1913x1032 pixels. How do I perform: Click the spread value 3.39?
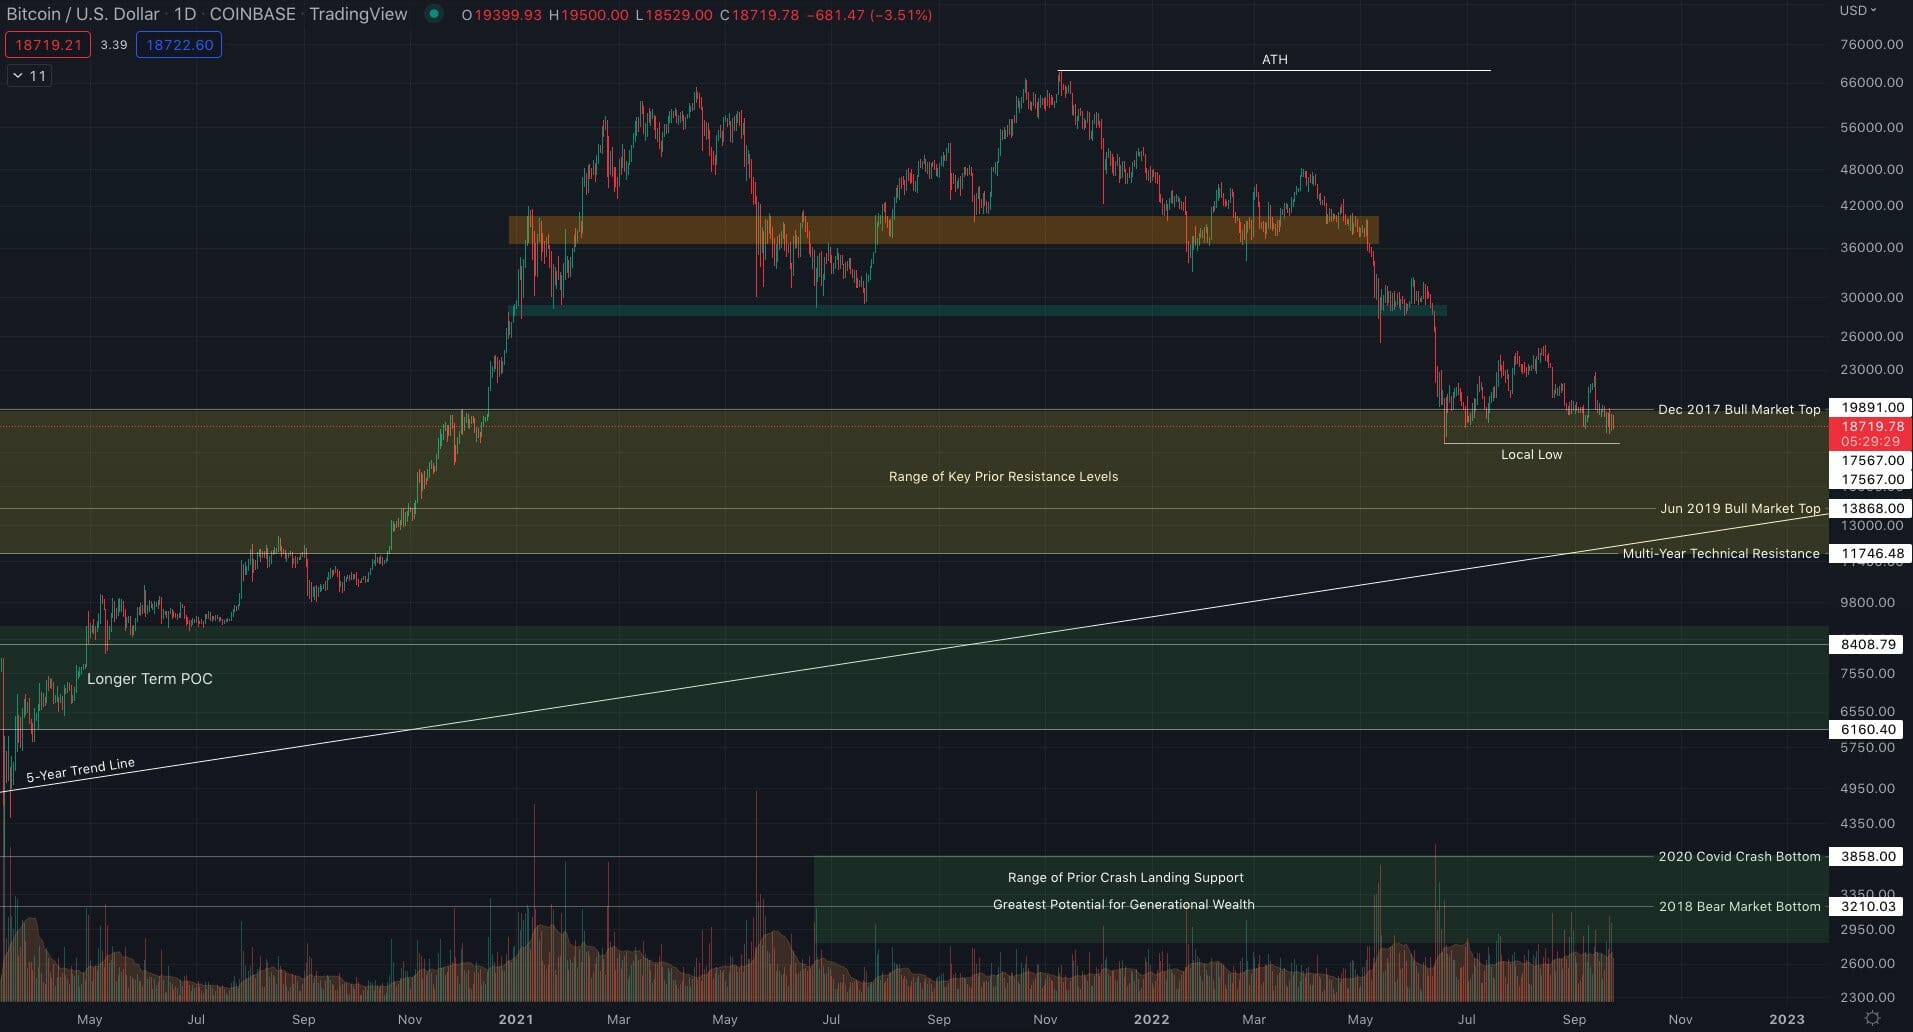[114, 45]
